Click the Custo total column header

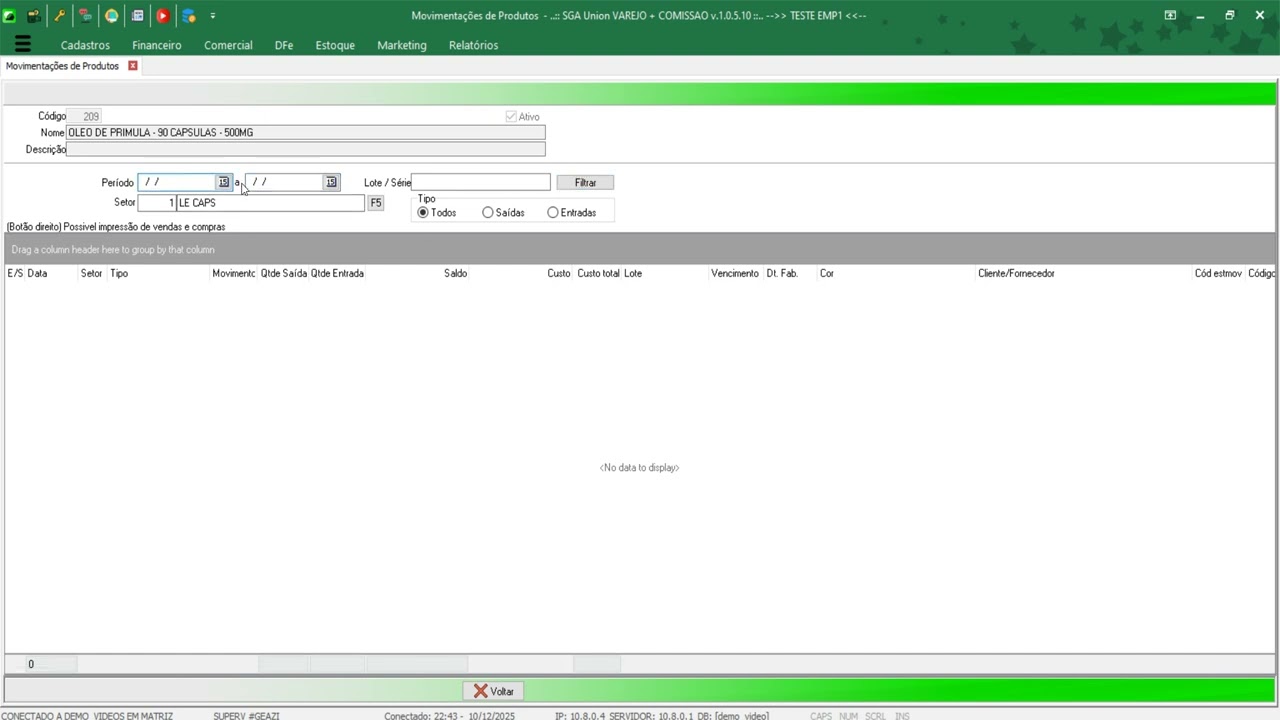pos(598,273)
